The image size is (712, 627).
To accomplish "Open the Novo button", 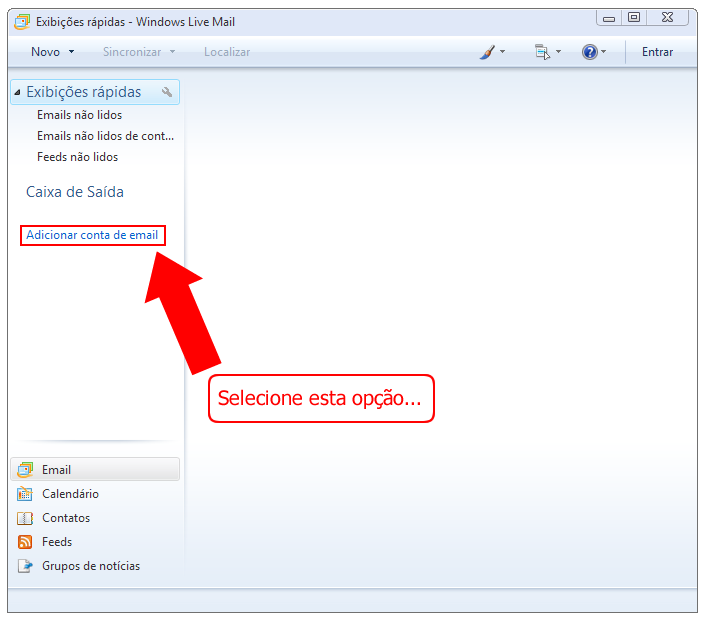I will point(45,52).
